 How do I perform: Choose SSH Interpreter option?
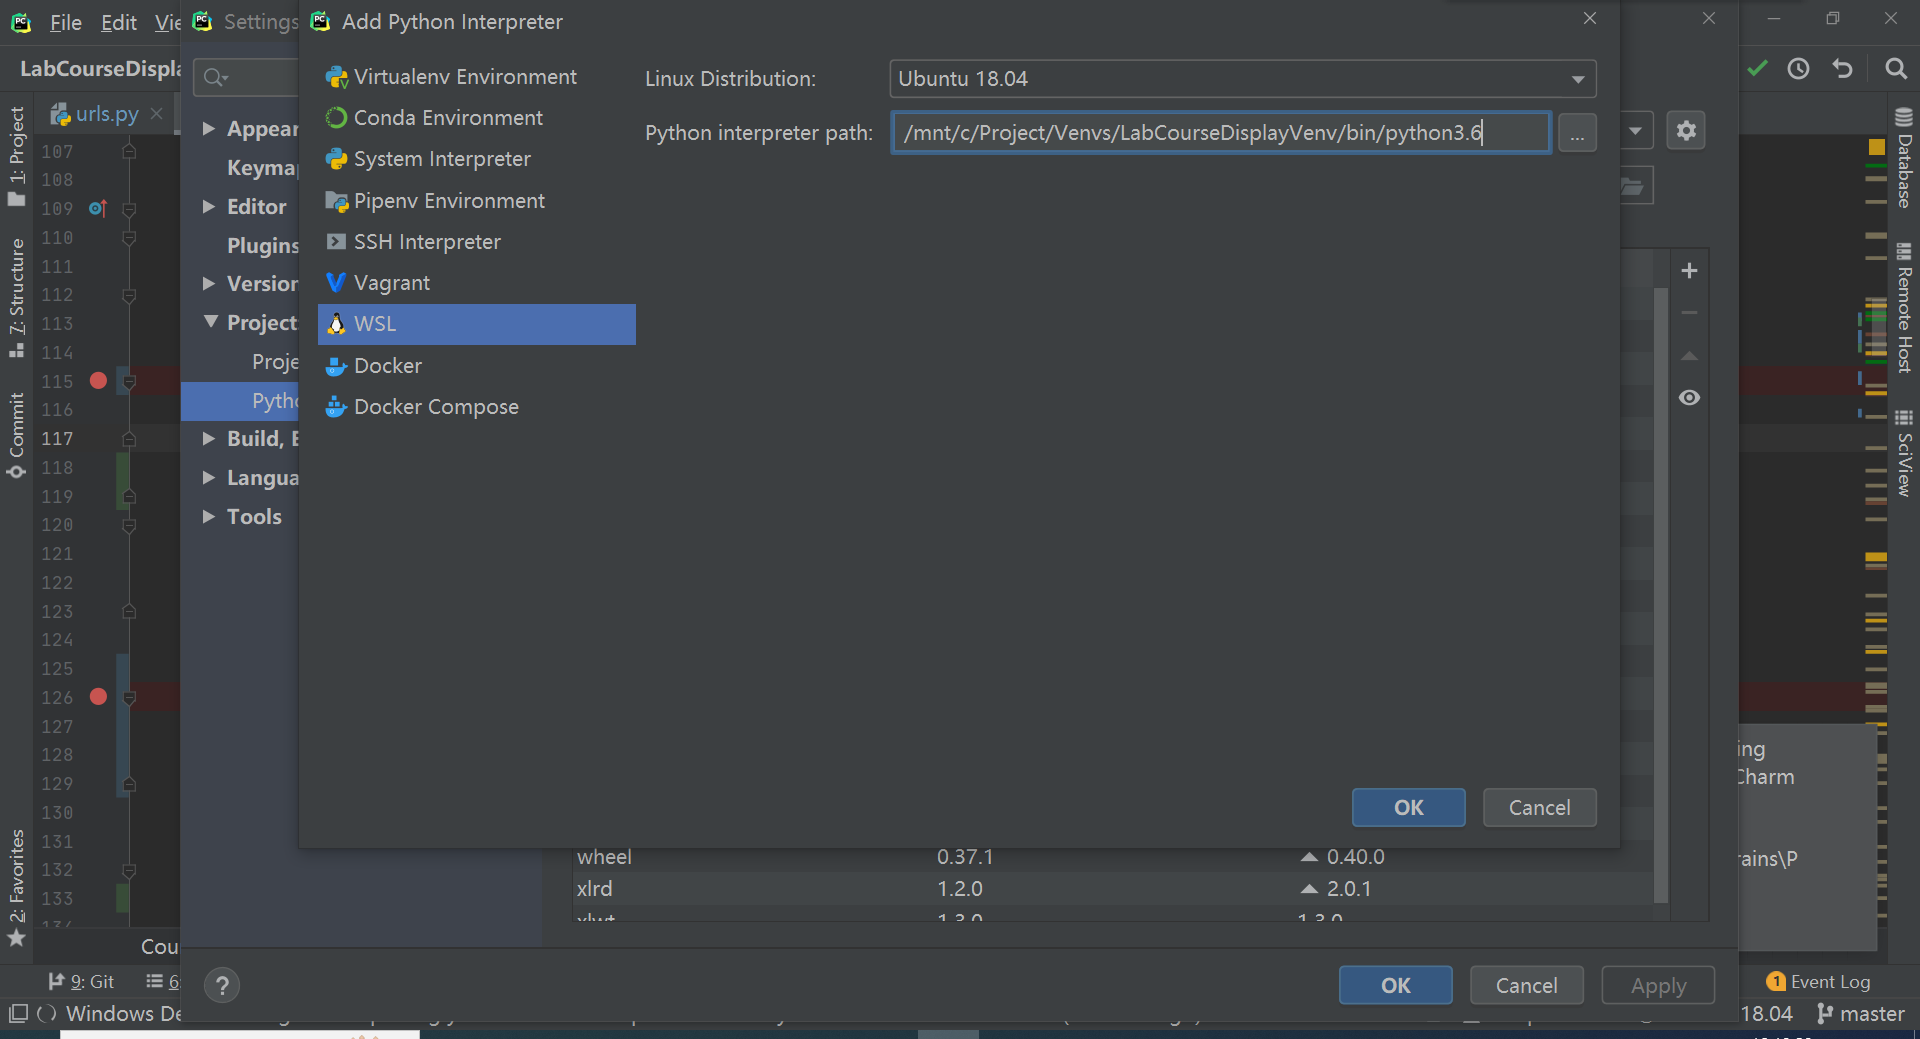tap(476, 242)
